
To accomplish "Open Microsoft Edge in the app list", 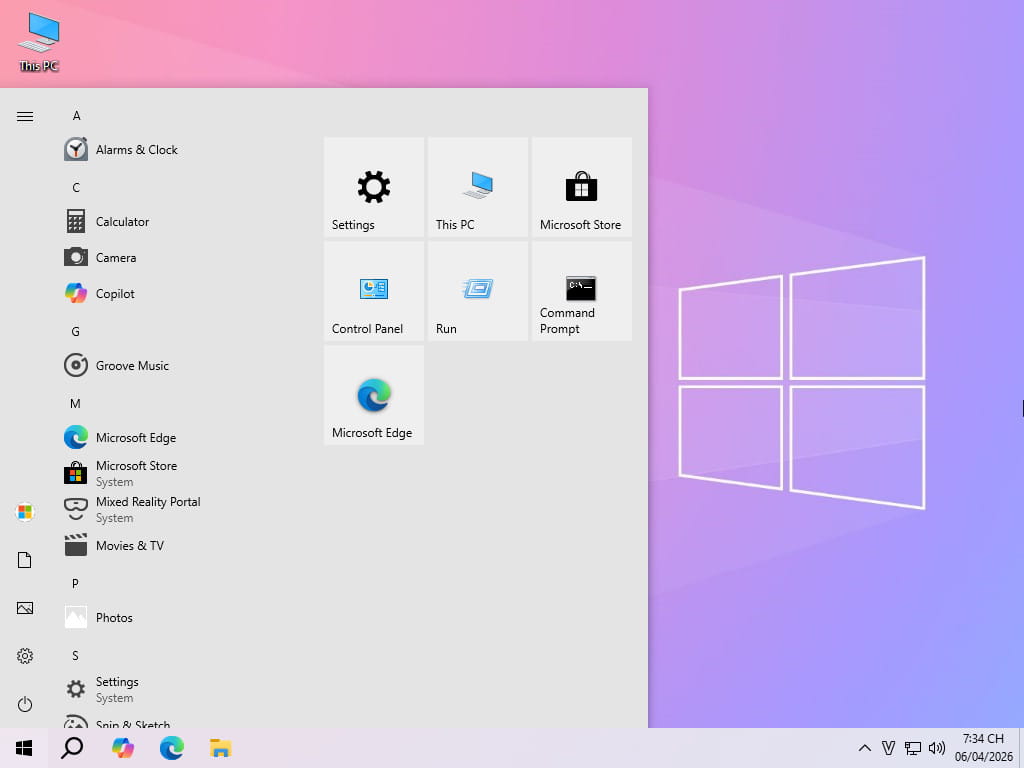I will click(x=176, y=437).
